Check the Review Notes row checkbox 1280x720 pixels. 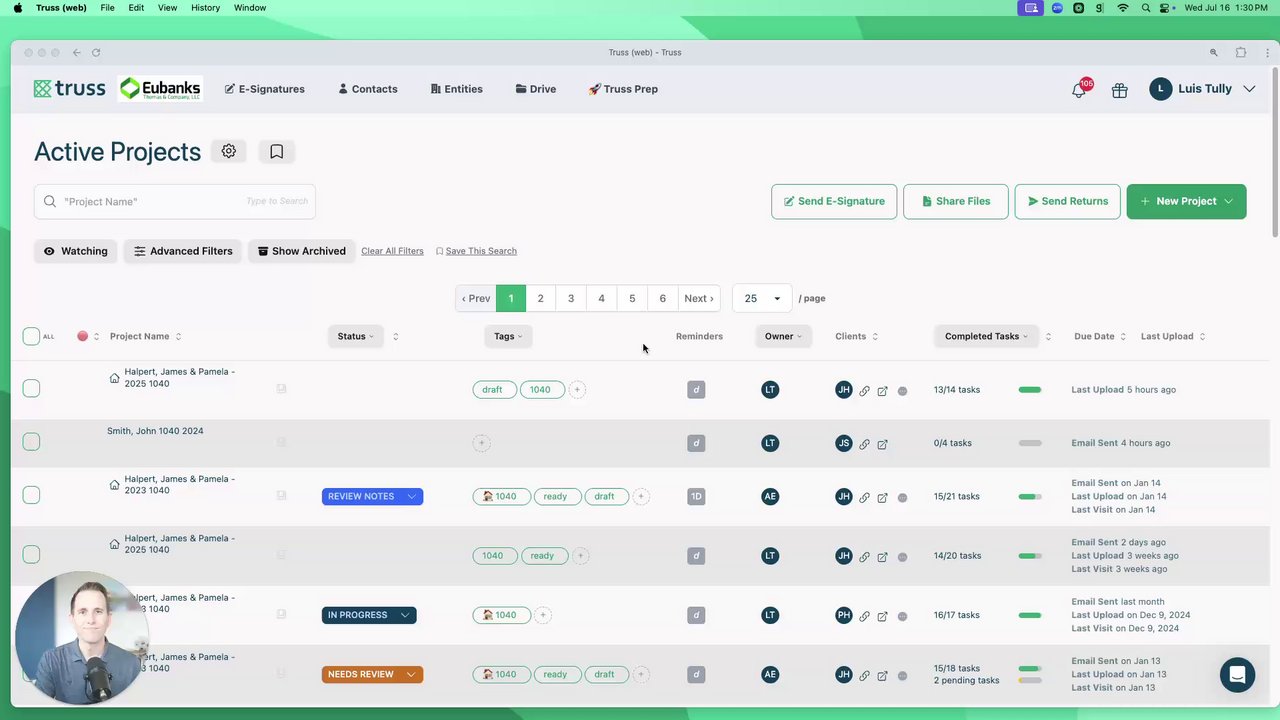pos(31,495)
